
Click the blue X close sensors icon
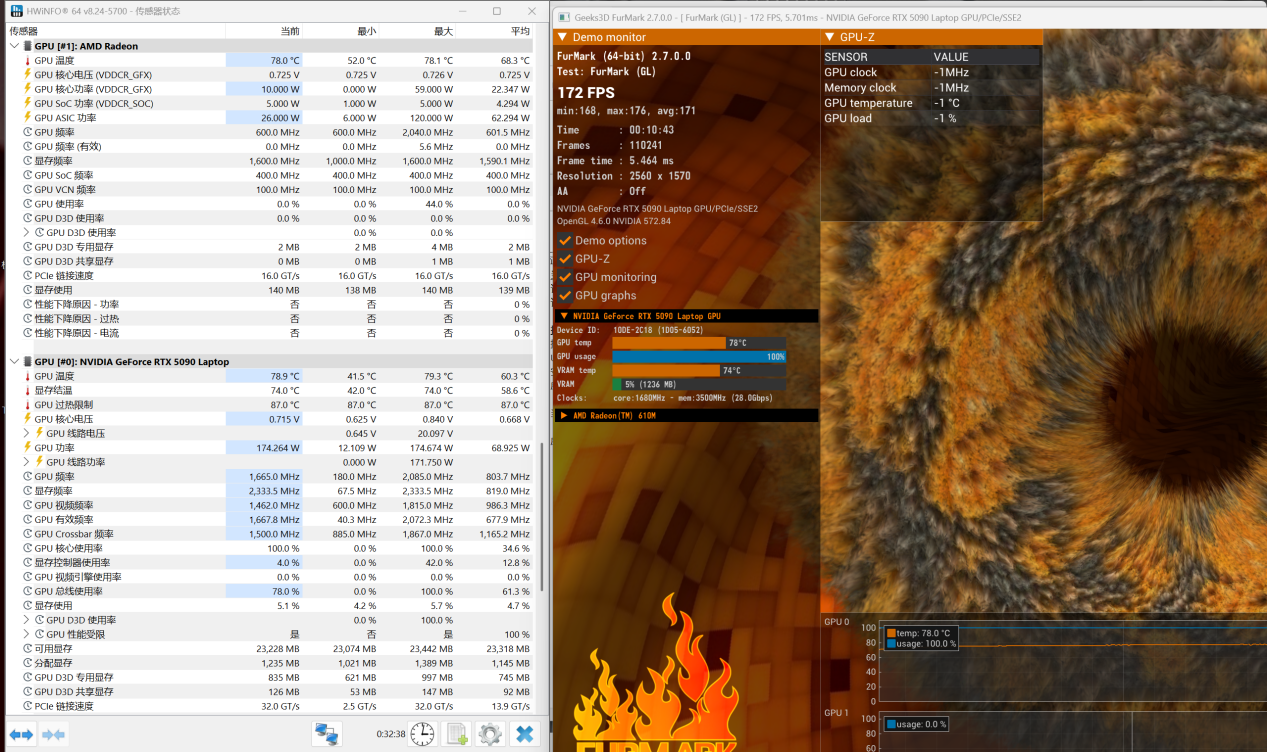[x=523, y=733]
